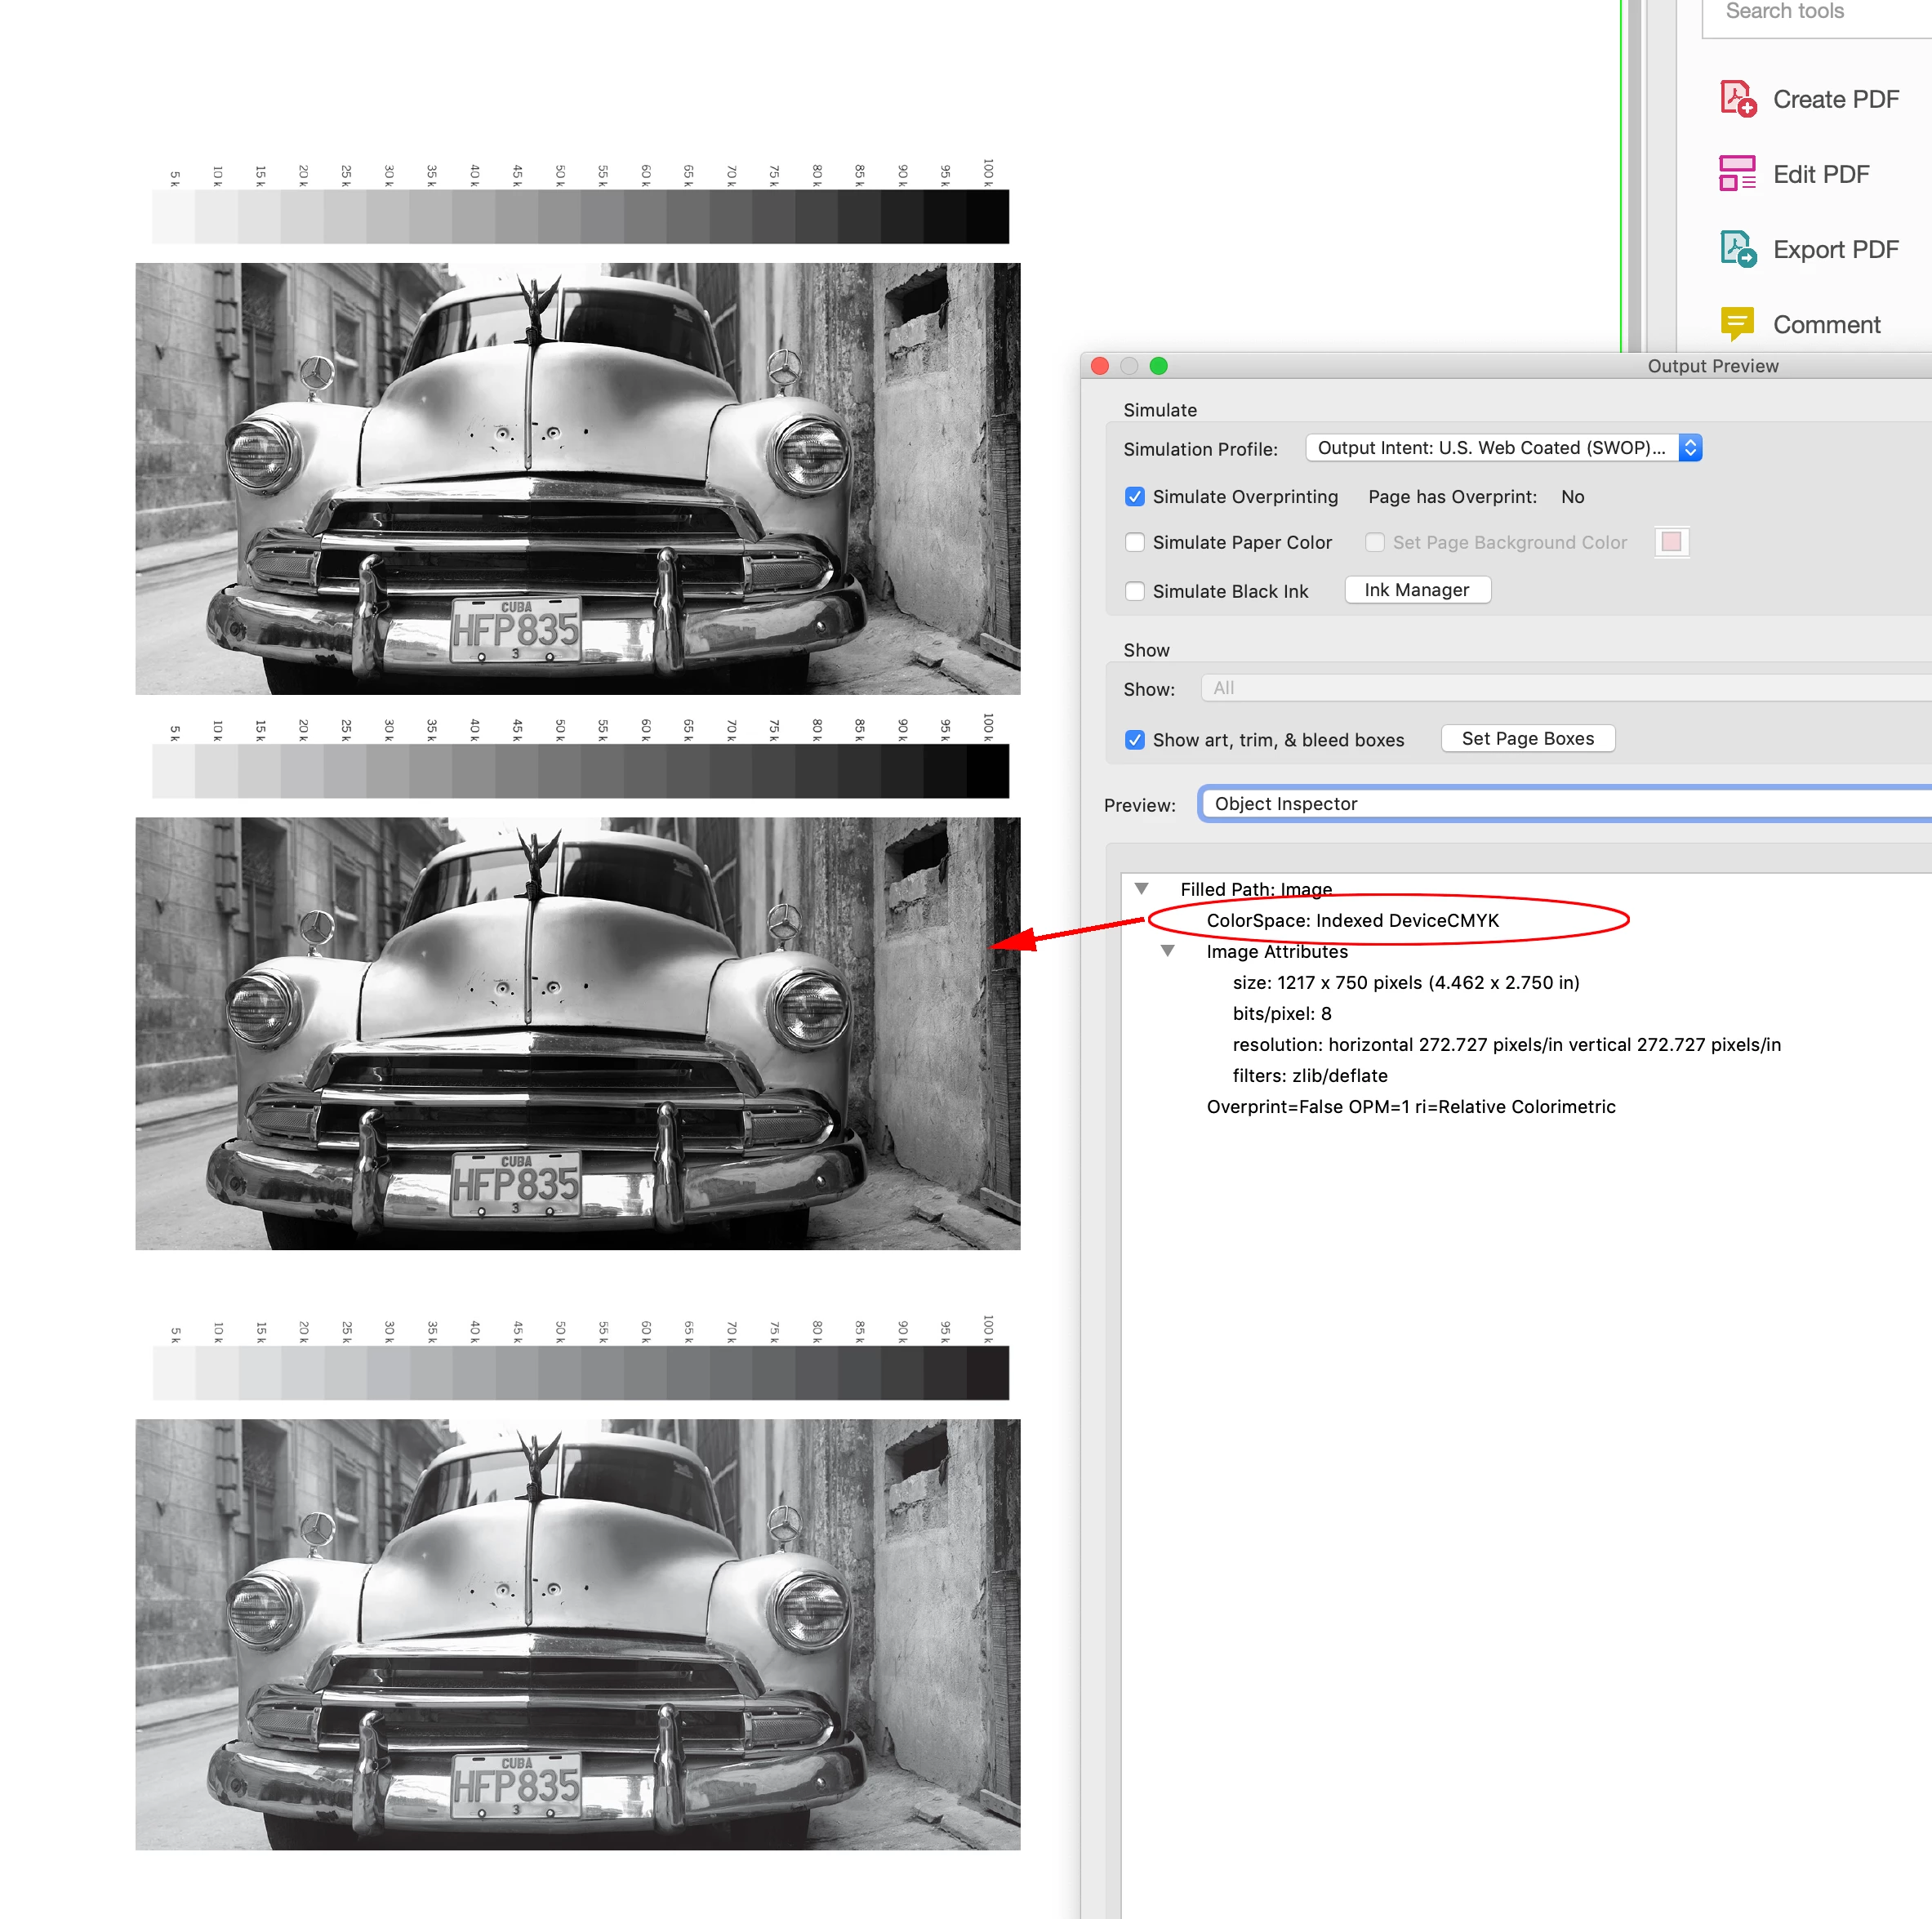The image size is (1932, 1919).
Task: Click the Comment tool icon
Action: pyautogui.click(x=1737, y=323)
